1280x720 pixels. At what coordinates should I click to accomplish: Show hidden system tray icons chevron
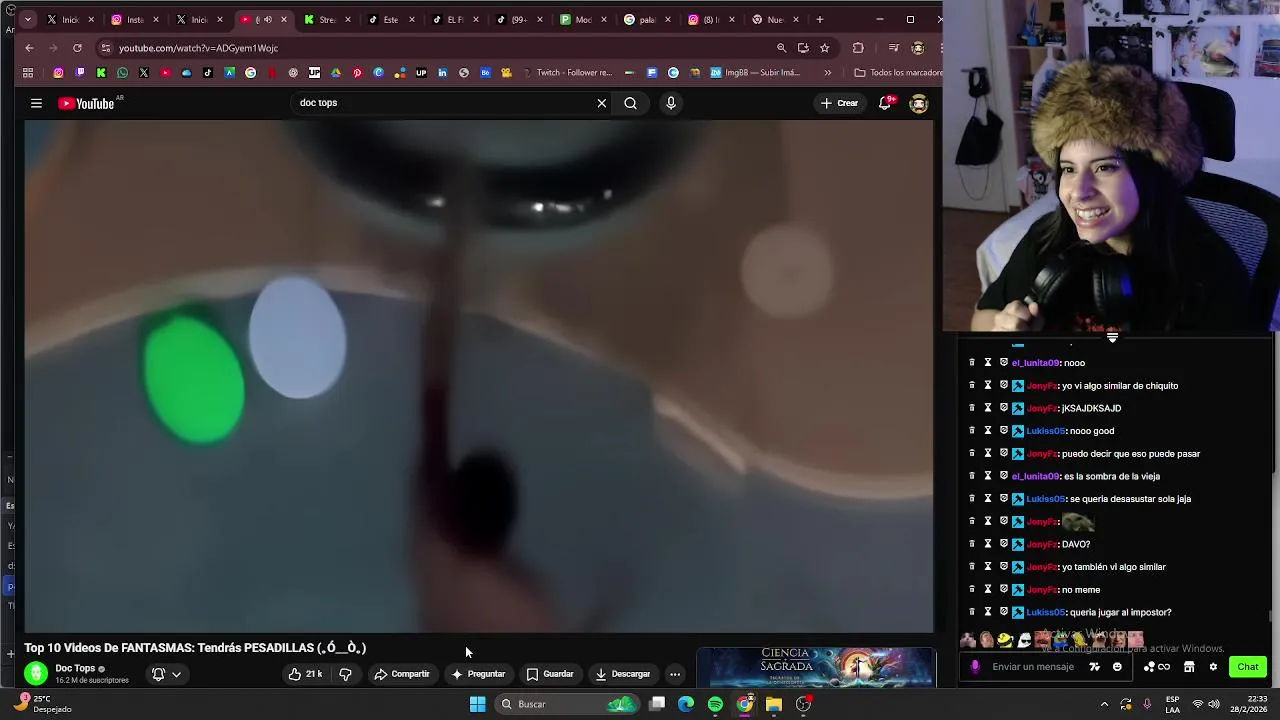[1104, 704]
